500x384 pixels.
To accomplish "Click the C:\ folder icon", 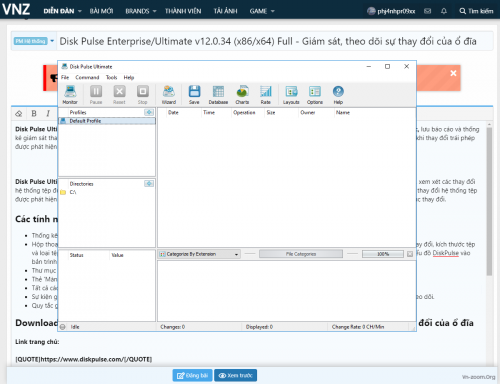I will pyautogui.click(x=63, y=192).
